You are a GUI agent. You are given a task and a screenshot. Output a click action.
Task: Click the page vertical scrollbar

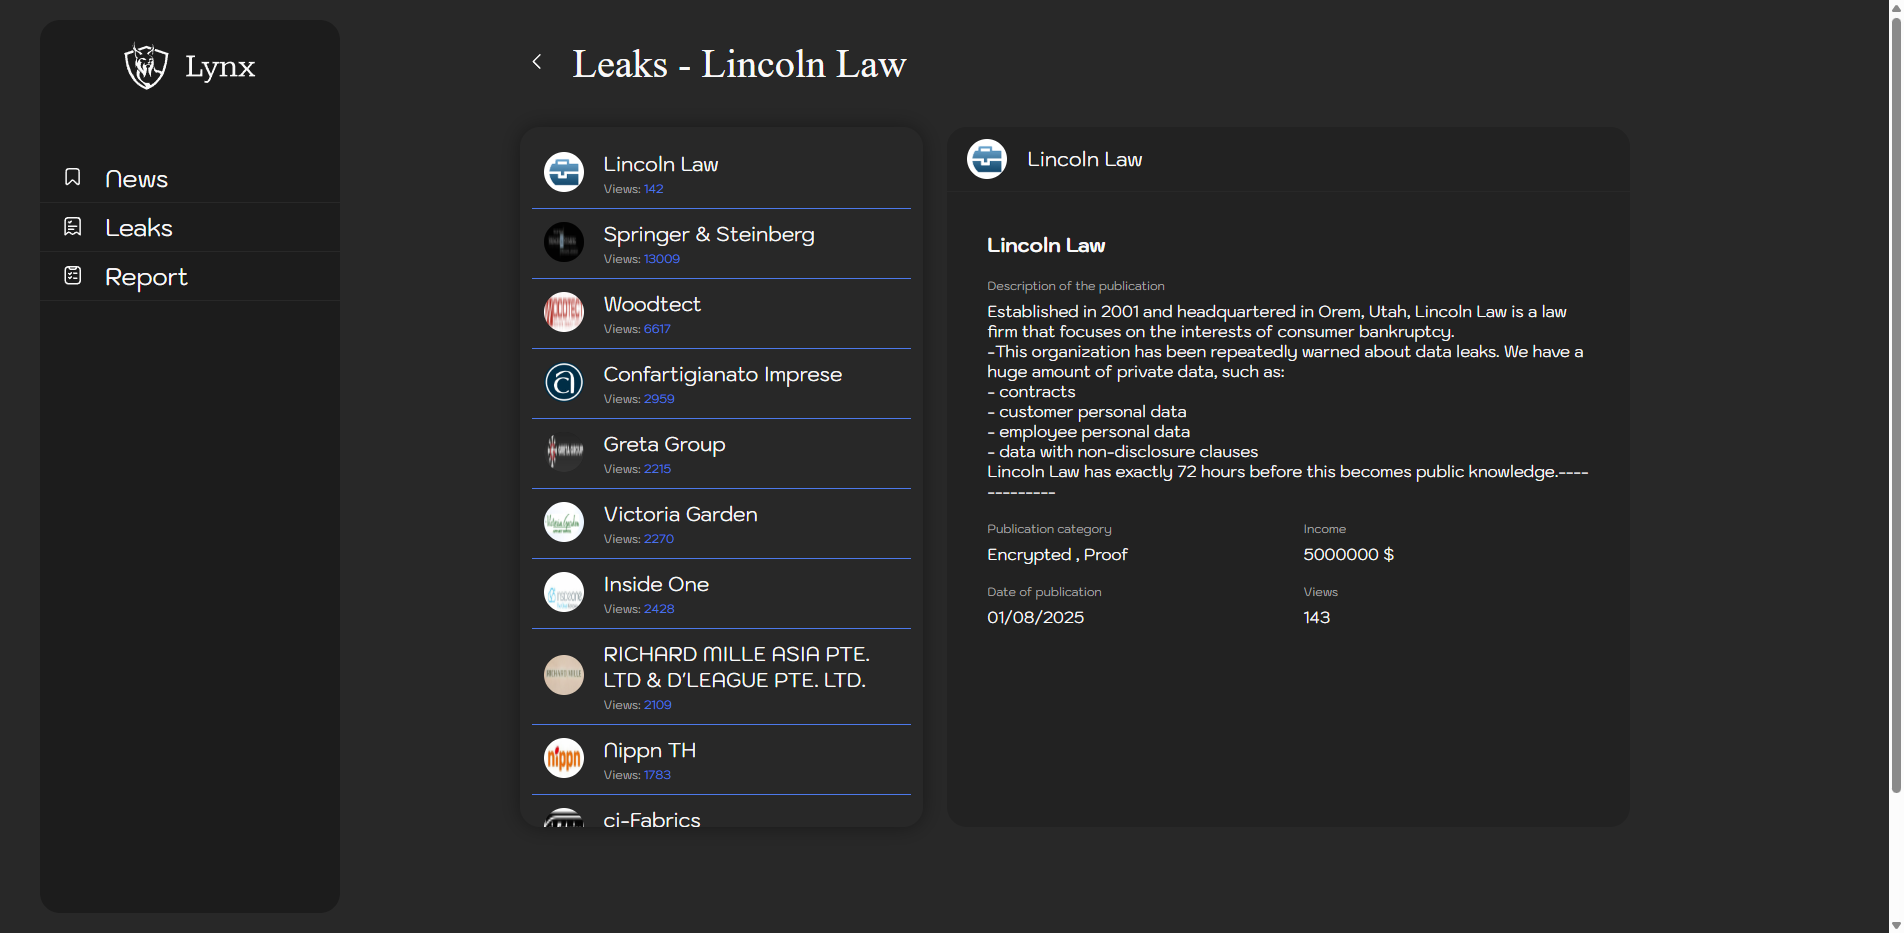1895,400
